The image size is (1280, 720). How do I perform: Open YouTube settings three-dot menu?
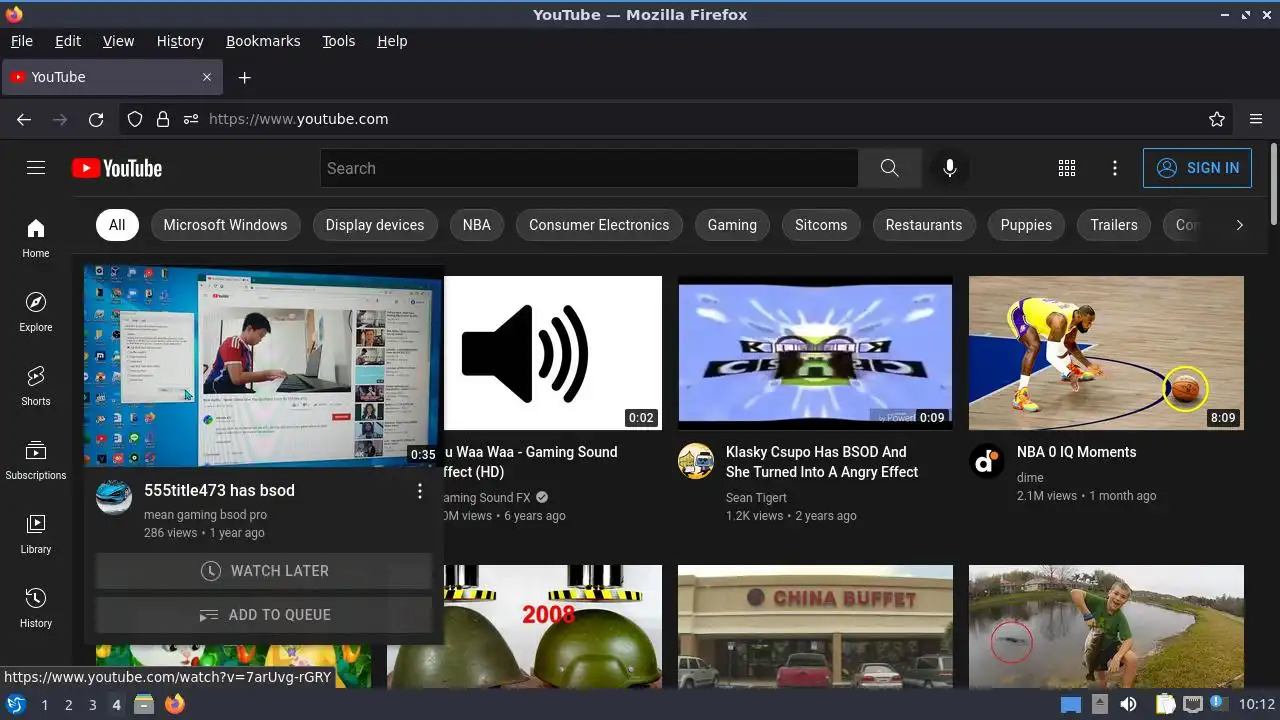point(1115,168)
